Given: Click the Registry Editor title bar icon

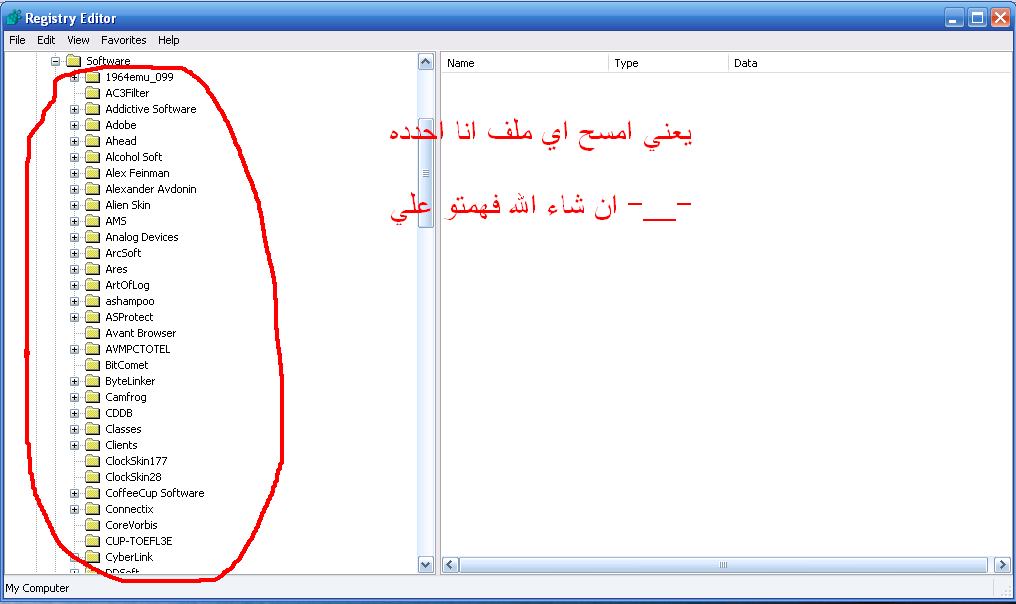Looking at the screenshot, I should pyautogui.click(x=14, y=17).
